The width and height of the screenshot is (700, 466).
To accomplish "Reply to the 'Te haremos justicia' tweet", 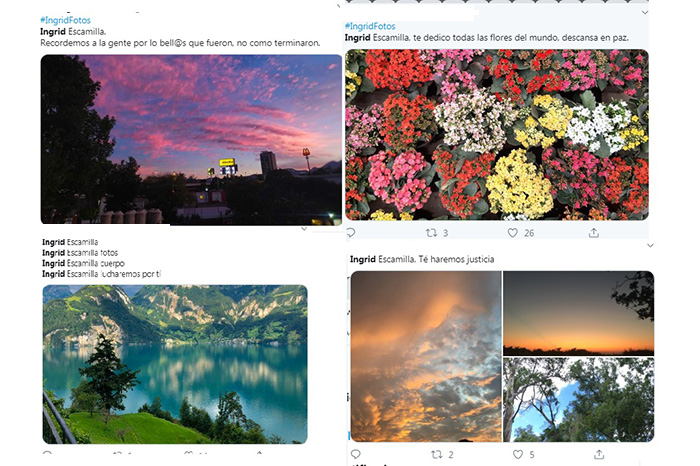I will pos(355,454).
